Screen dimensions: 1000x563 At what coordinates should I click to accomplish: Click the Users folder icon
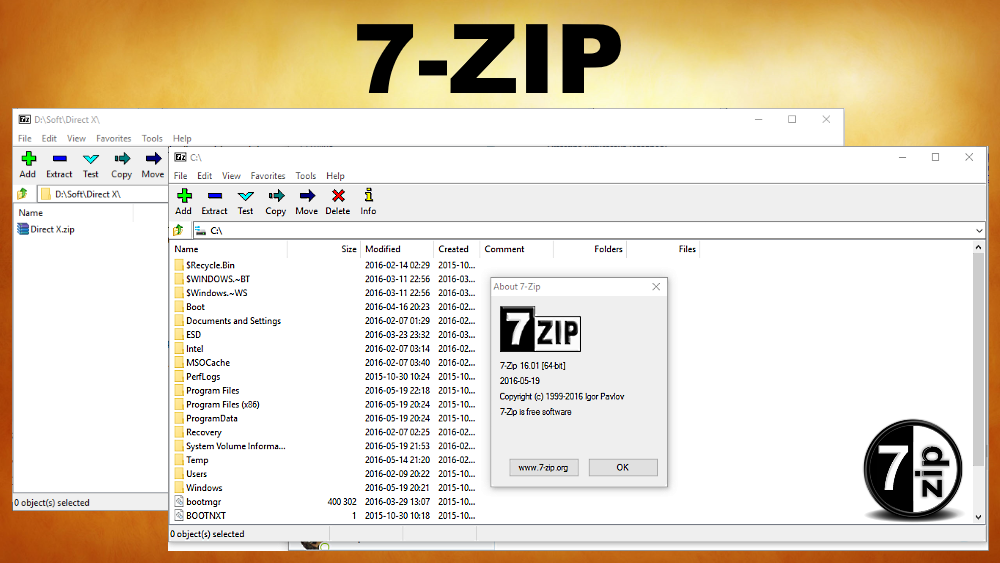[x=179, y=474]
